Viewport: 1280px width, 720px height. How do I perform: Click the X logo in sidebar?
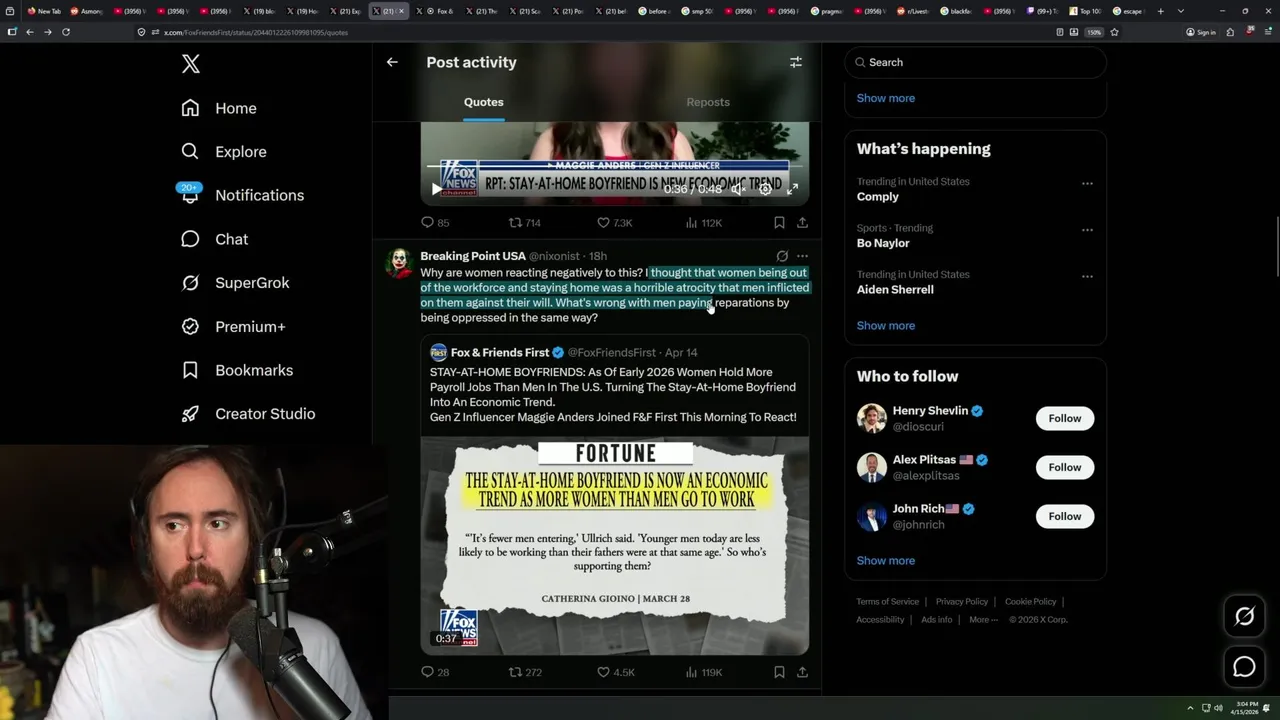point(191,64)
